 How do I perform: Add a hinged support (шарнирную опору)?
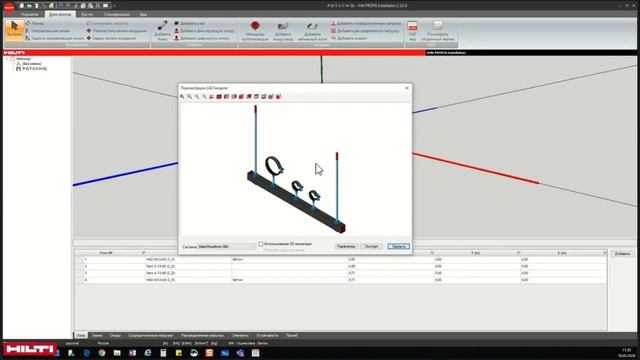point(202,38)
